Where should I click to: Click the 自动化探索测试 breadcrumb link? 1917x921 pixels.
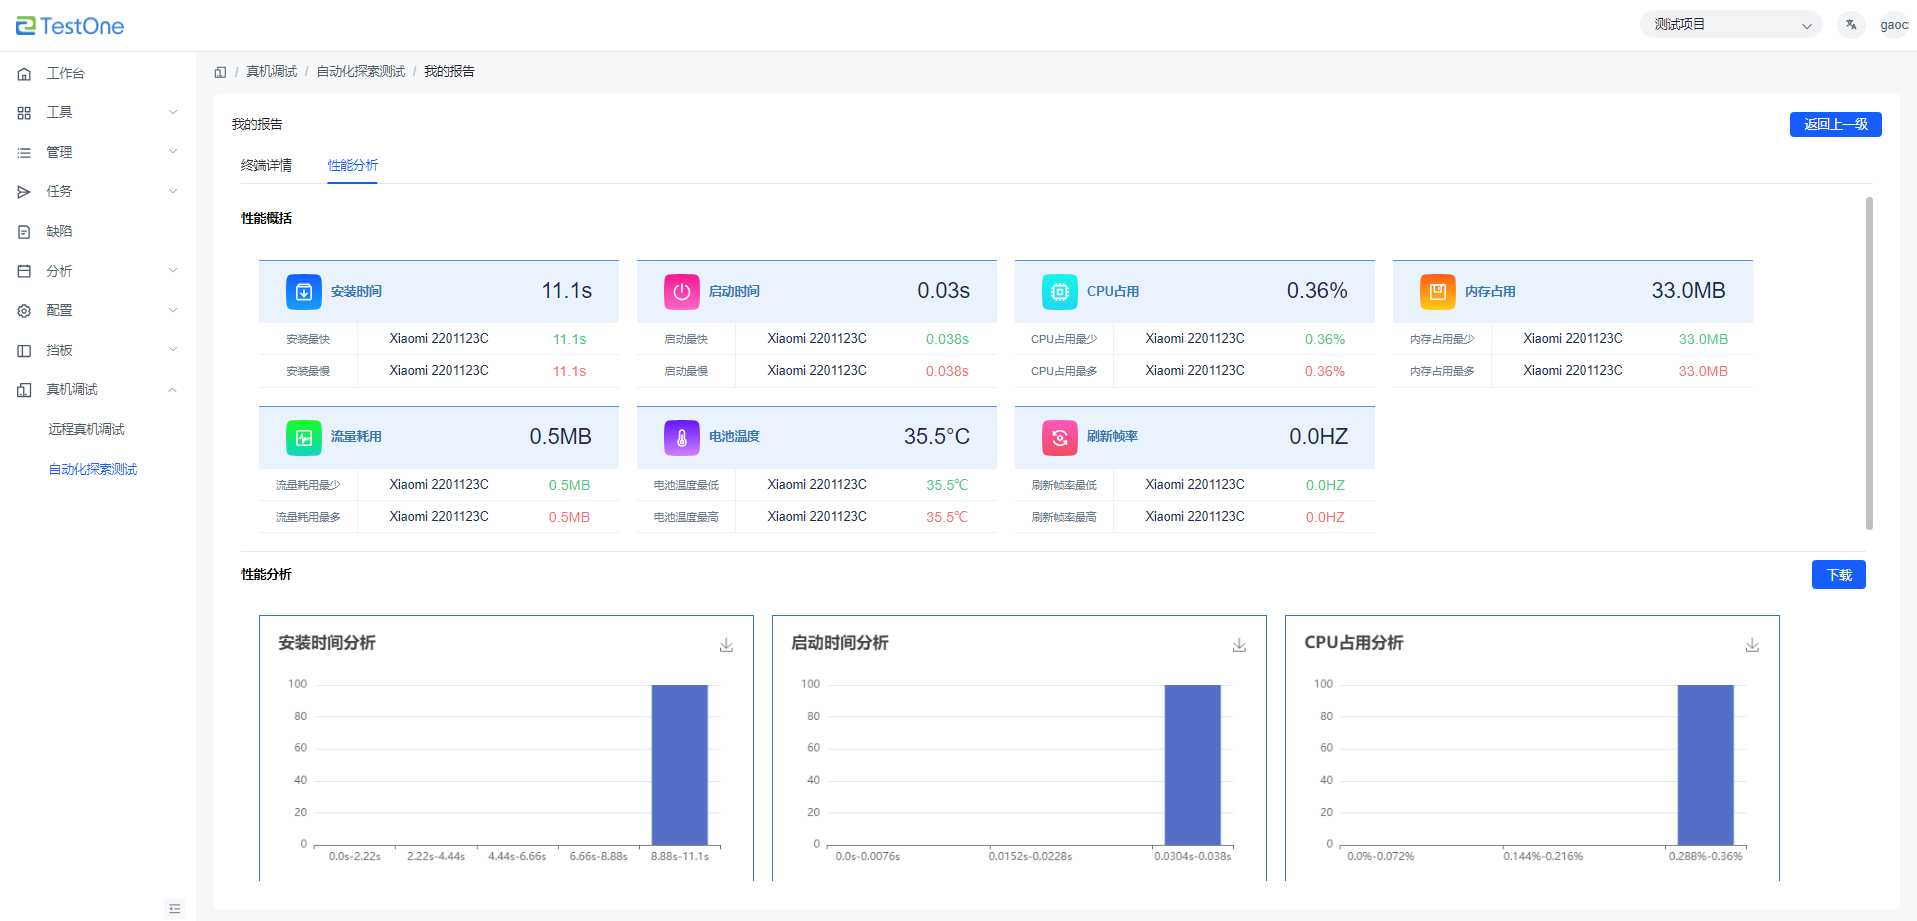pos(361,72)
